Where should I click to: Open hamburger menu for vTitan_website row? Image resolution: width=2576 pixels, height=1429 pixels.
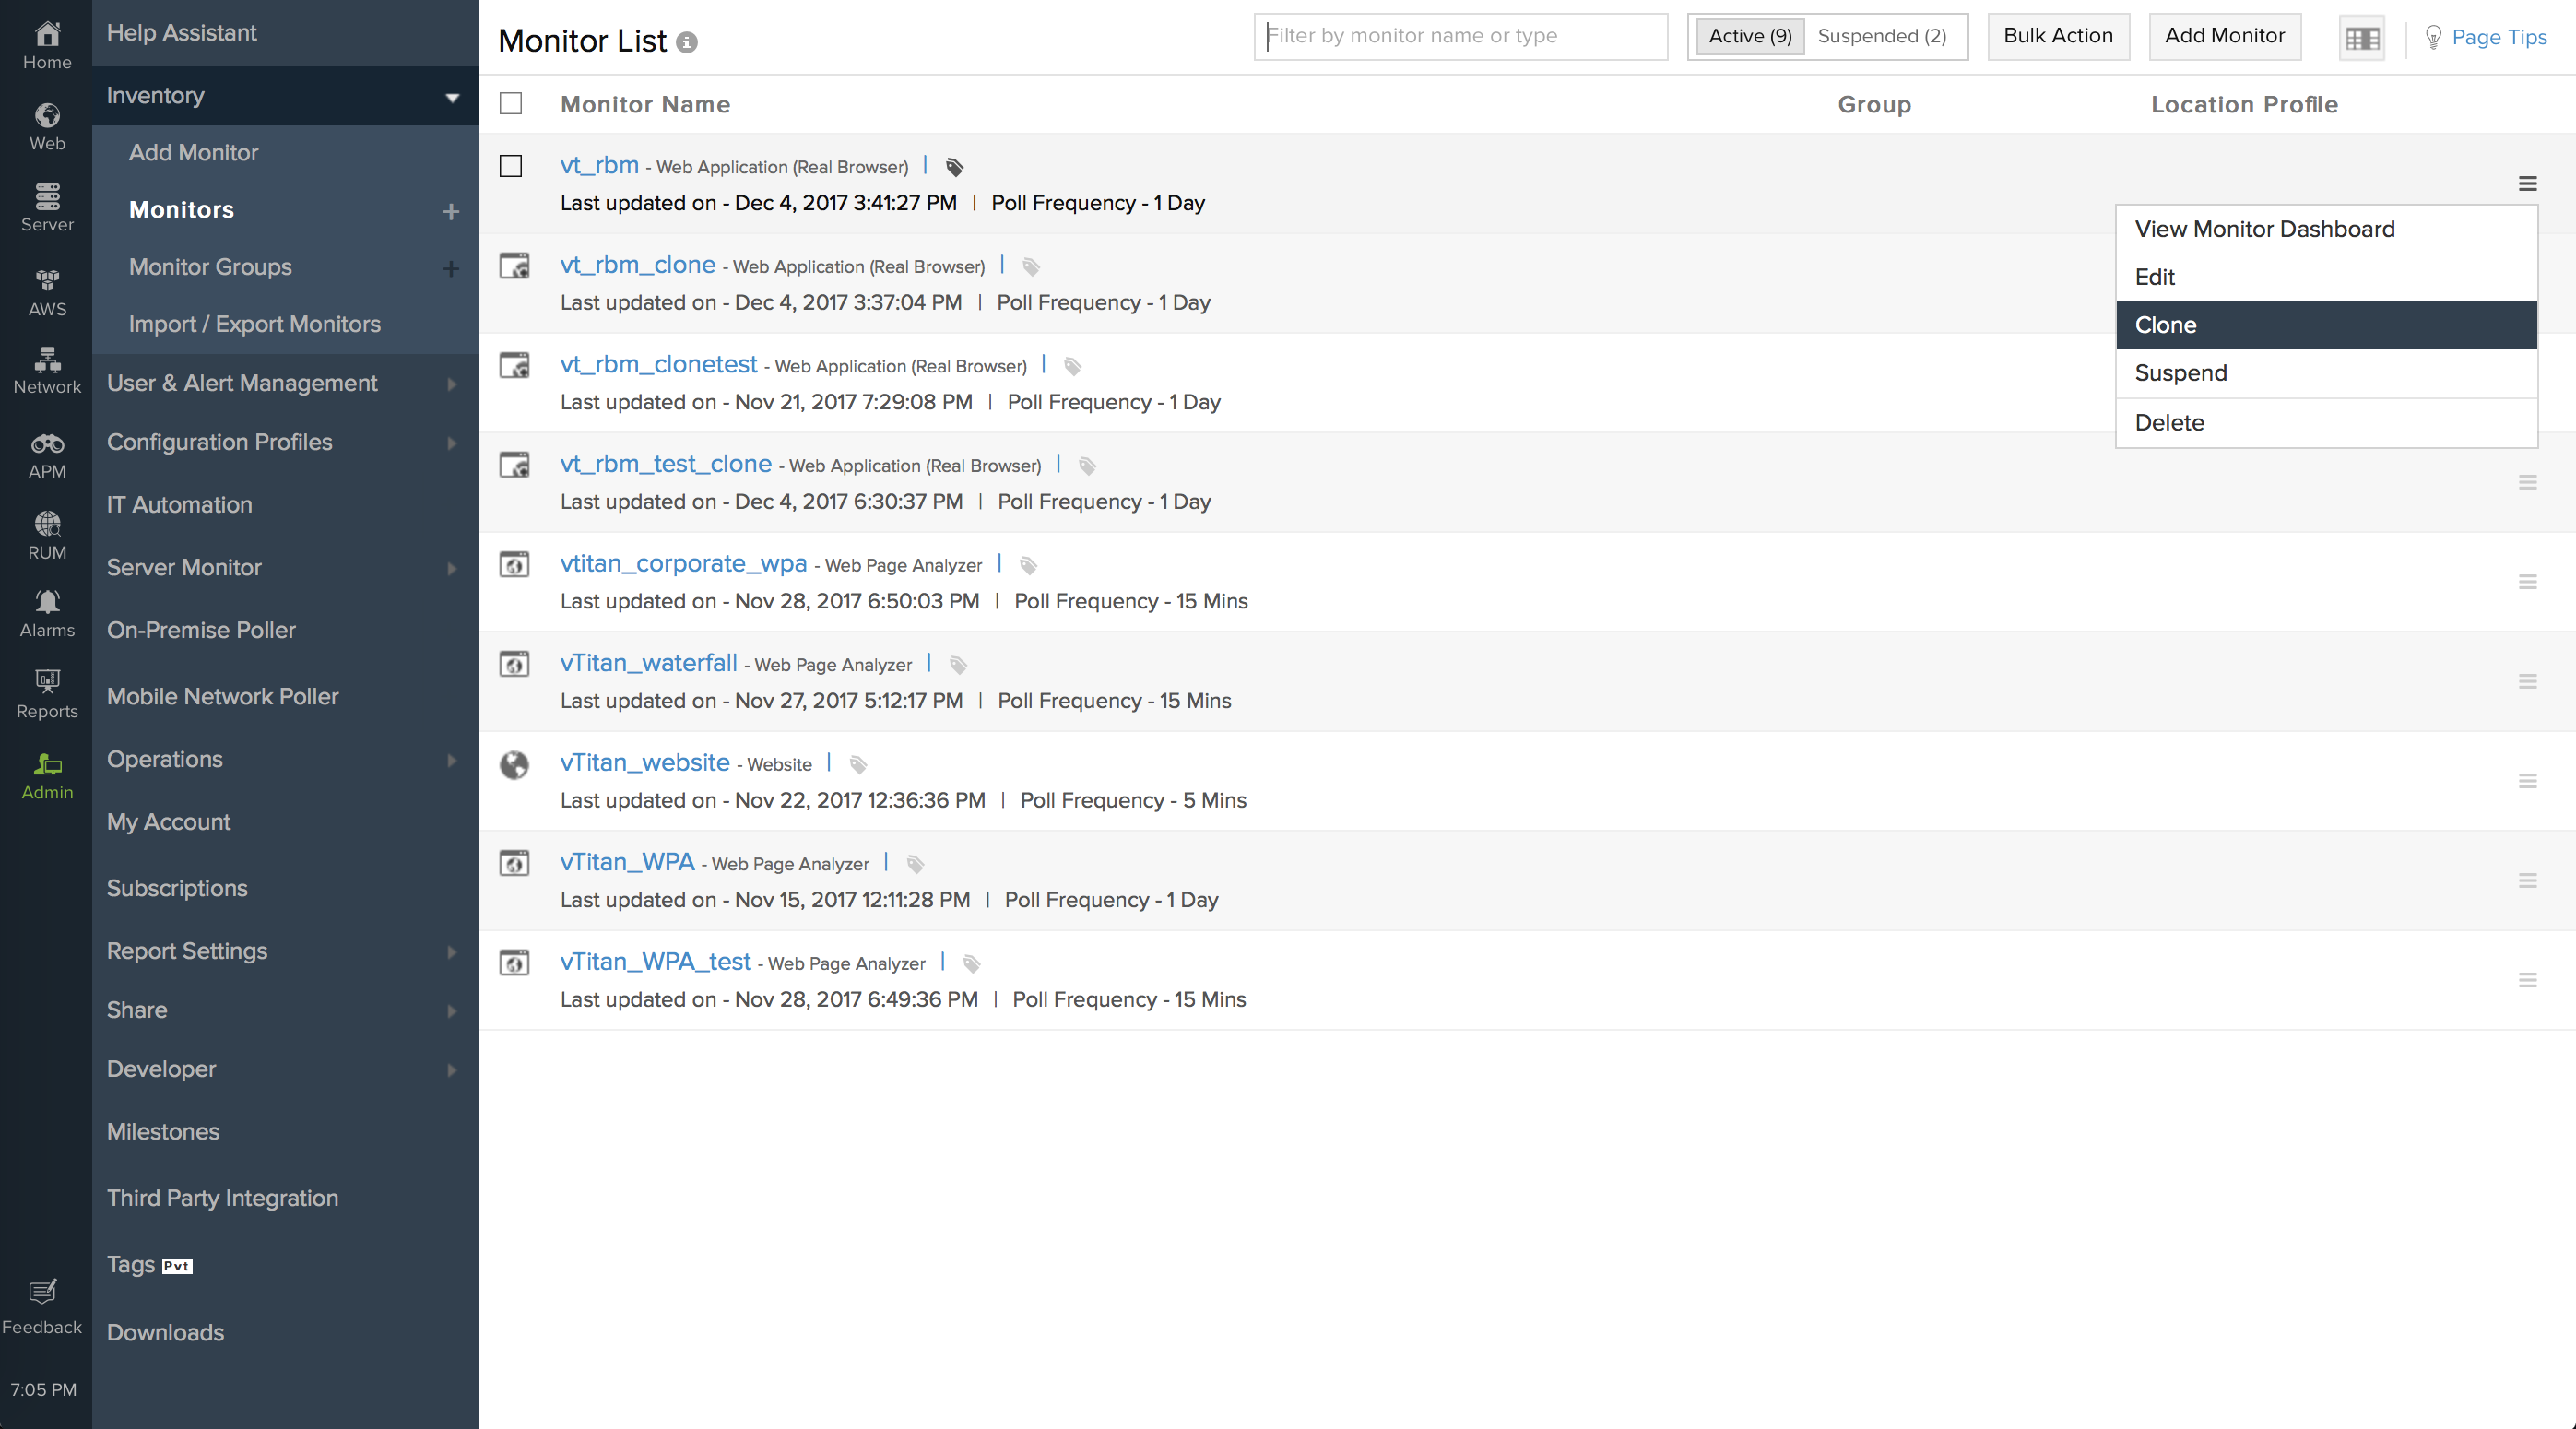[2527, 781]
